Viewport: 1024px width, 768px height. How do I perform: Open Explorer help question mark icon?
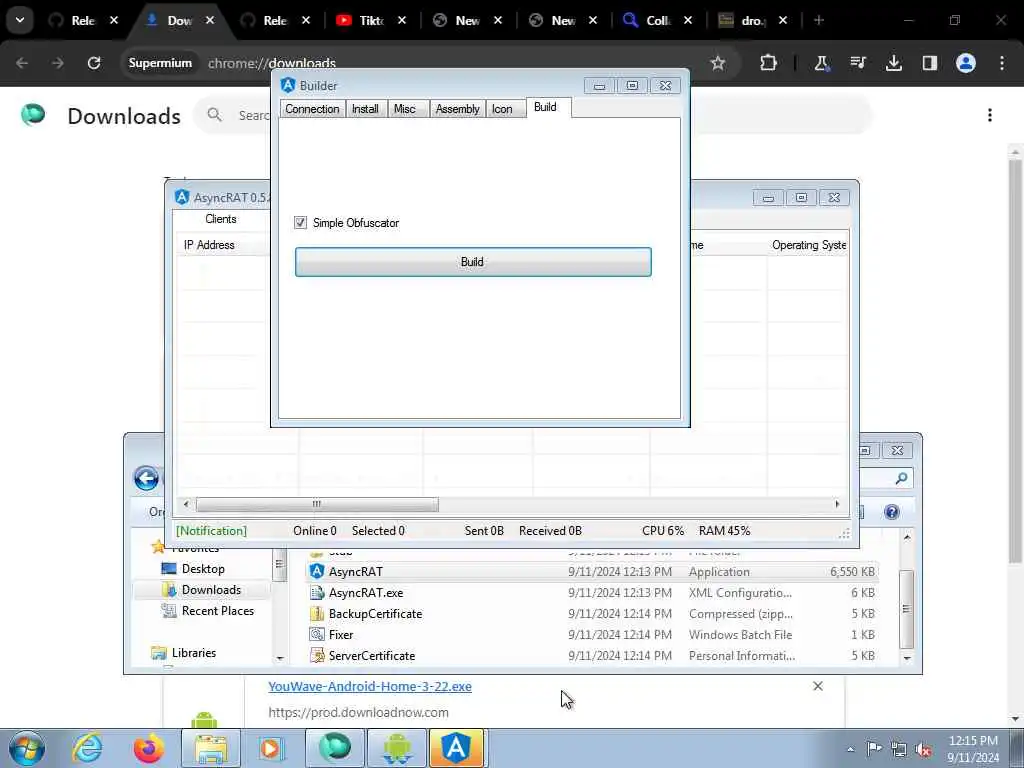pos(891,512)
